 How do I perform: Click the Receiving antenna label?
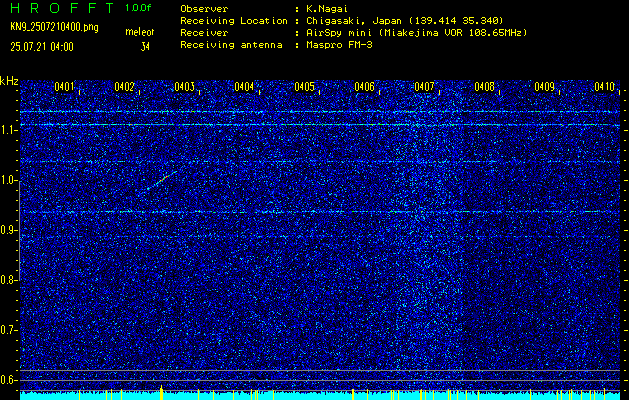click(x=231, y=45)
